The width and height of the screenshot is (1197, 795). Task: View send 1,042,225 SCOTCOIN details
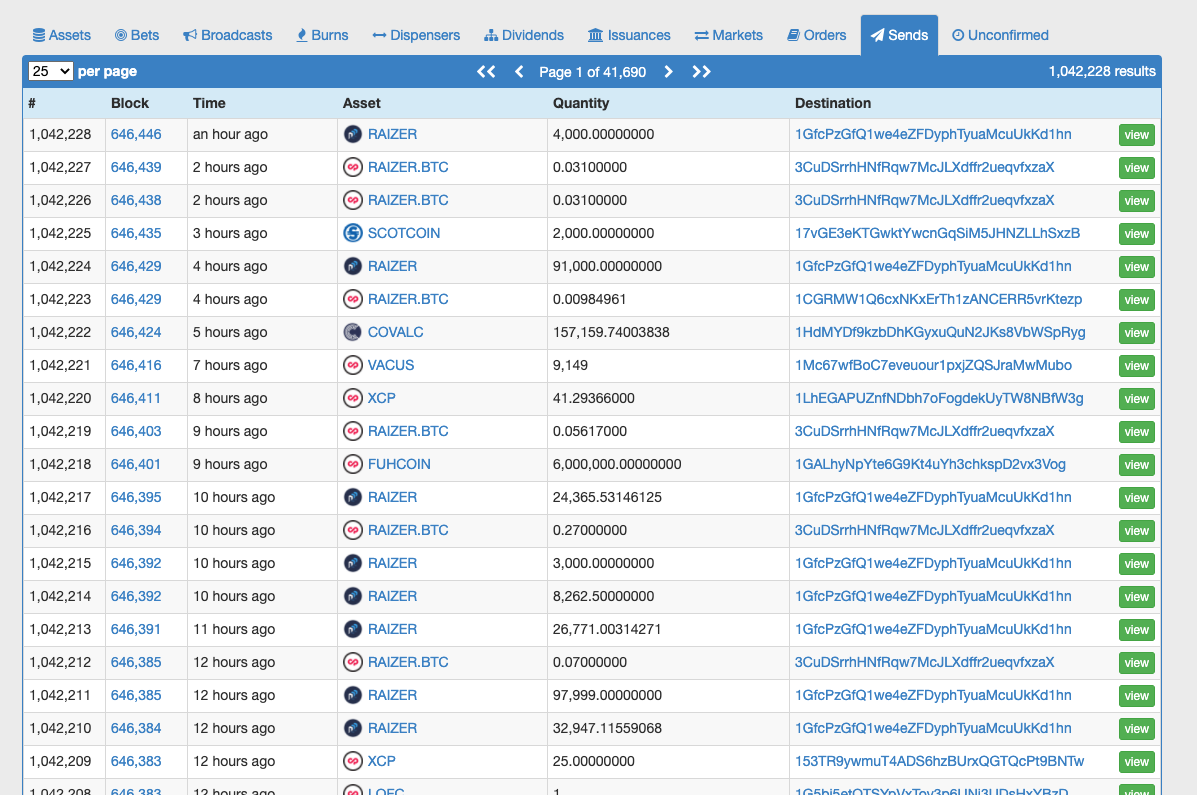(x=1136, y=234)
